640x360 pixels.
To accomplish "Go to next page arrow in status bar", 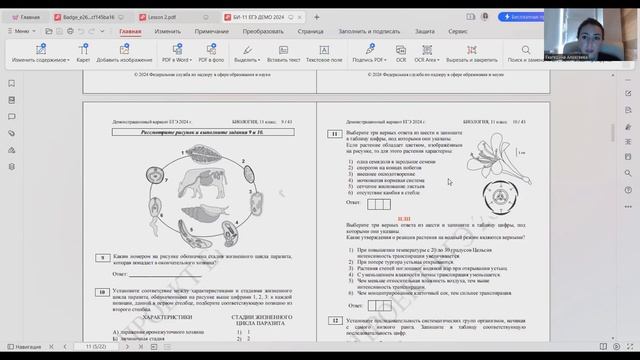I will [x=127, y=347].
